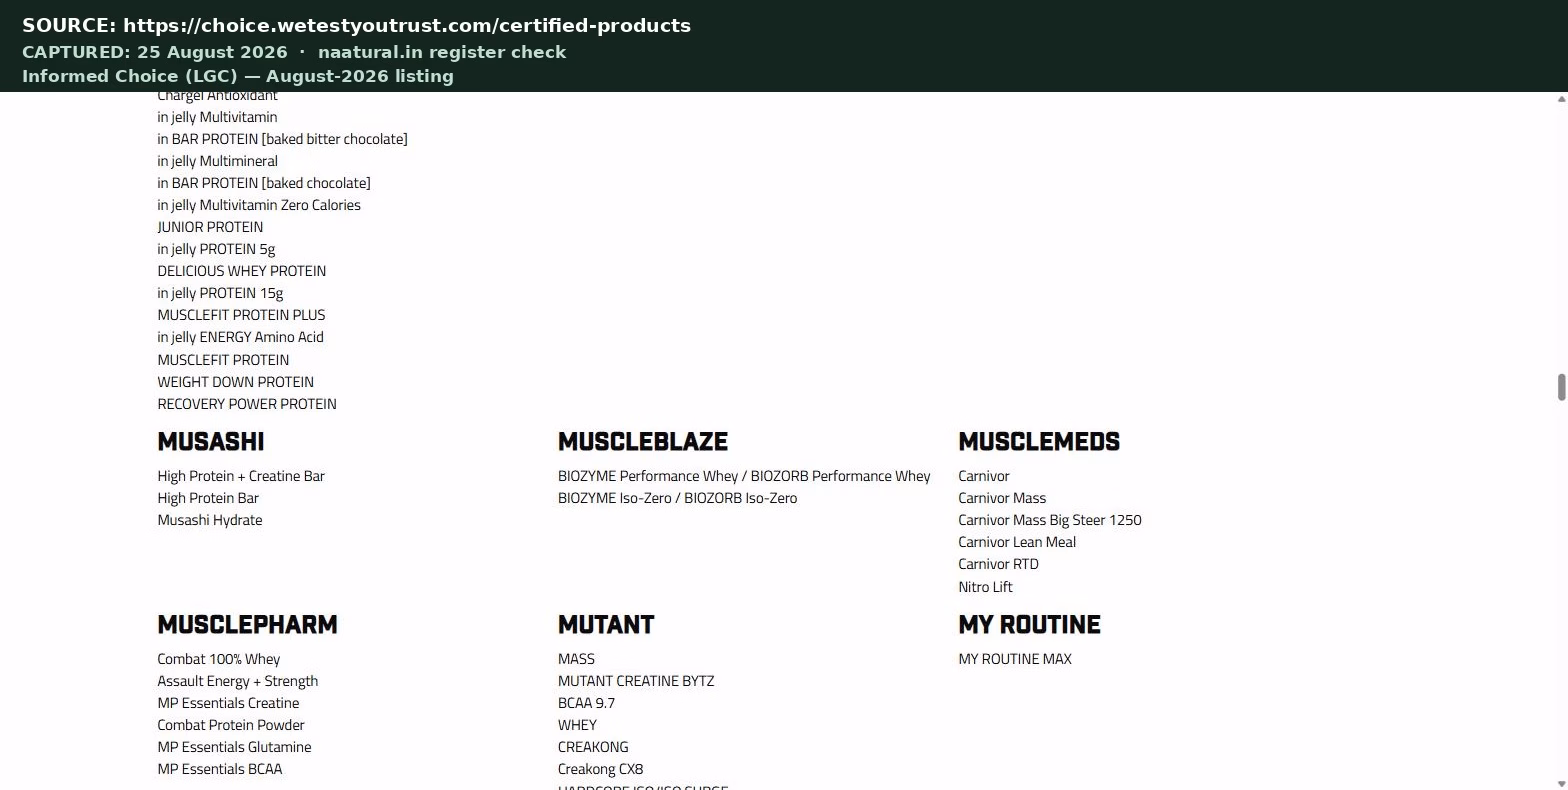Click Carnivor Lean Meal product
1568x790 pixels.
pos(1017,542)
